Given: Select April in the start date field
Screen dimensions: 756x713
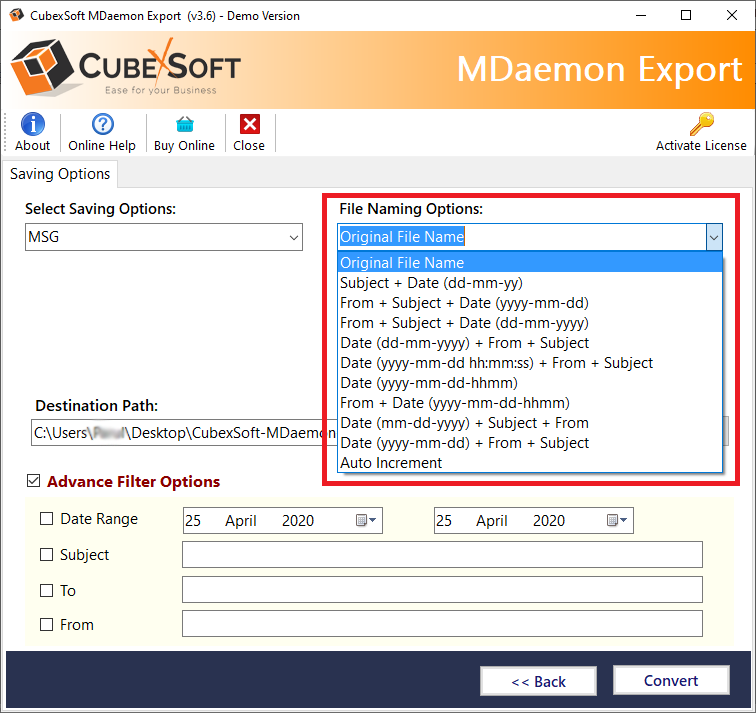Looking at the screenshot, I should [x=241, y=521].
